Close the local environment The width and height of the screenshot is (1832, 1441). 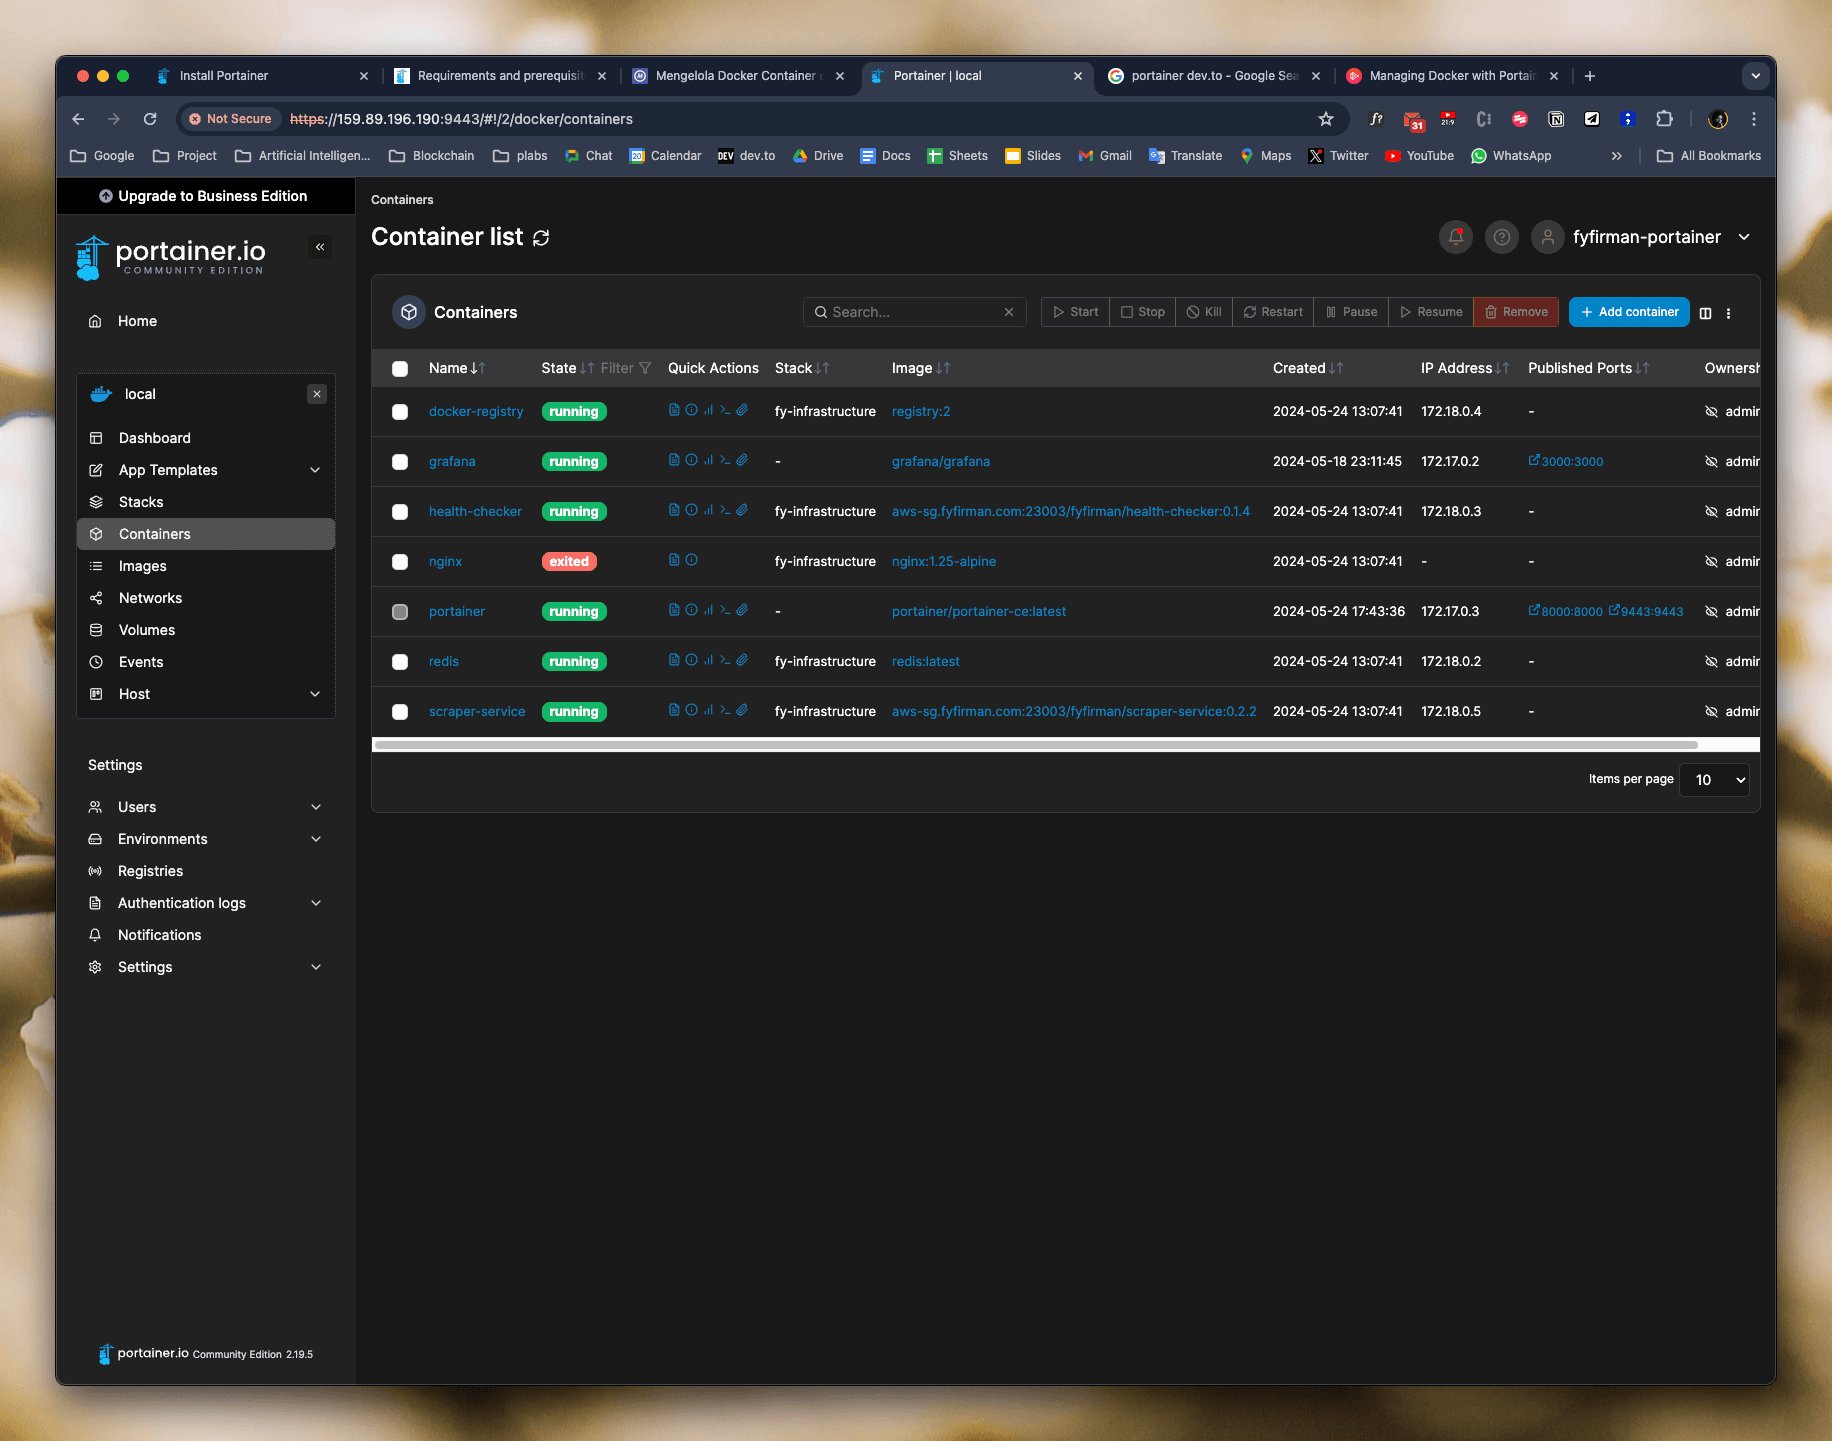tap(317, 394)
